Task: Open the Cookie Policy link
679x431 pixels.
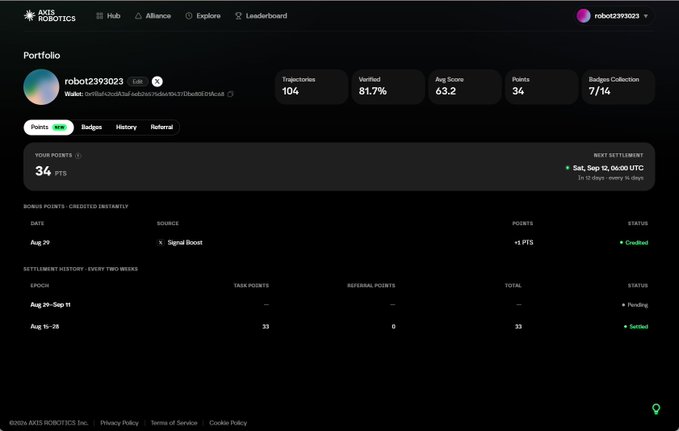Action: tap(228, 423)
